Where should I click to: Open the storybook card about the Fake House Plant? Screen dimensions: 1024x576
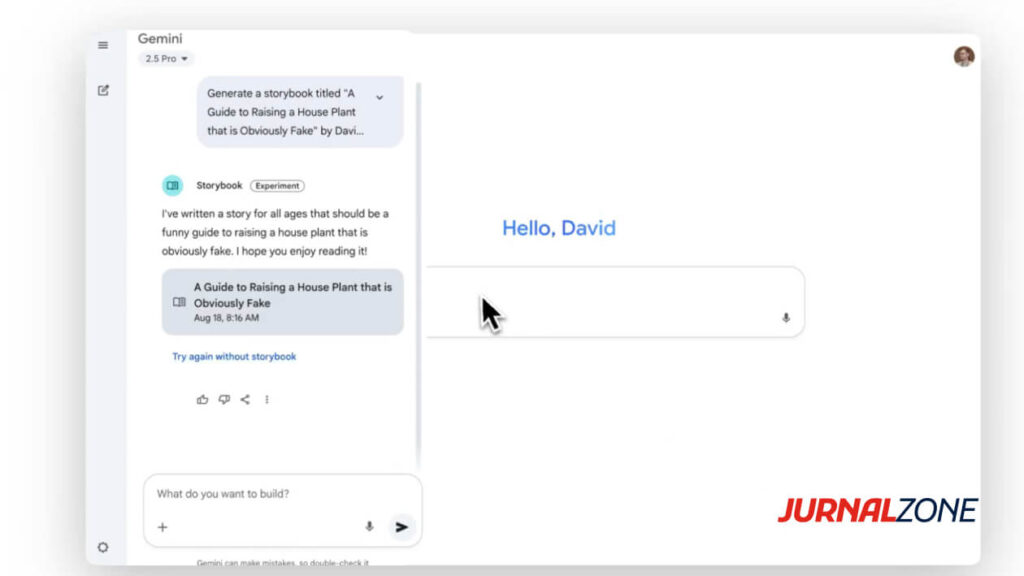[x=283, y=302]
